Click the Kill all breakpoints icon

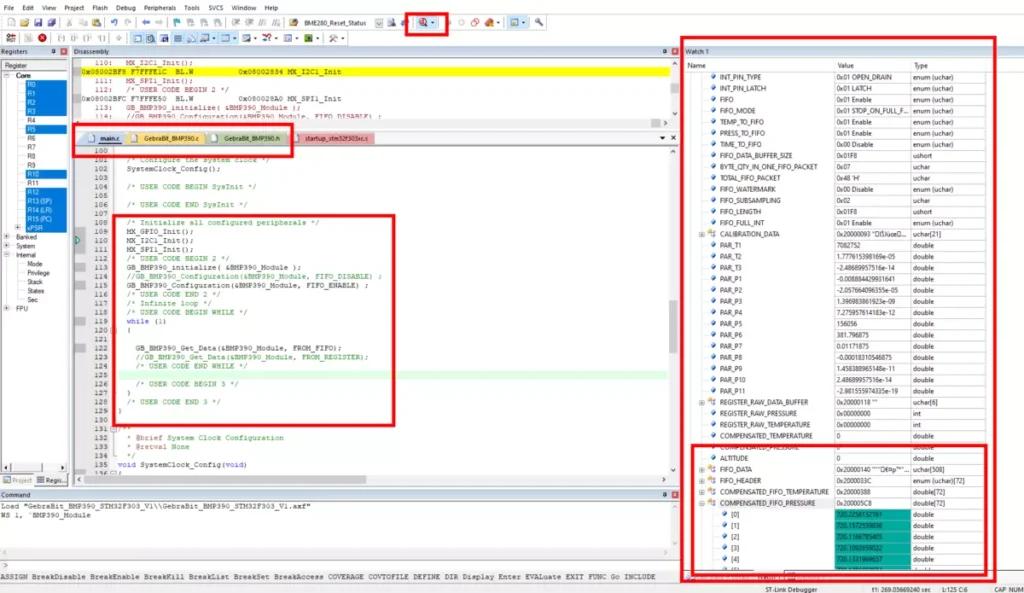point(488,23)
